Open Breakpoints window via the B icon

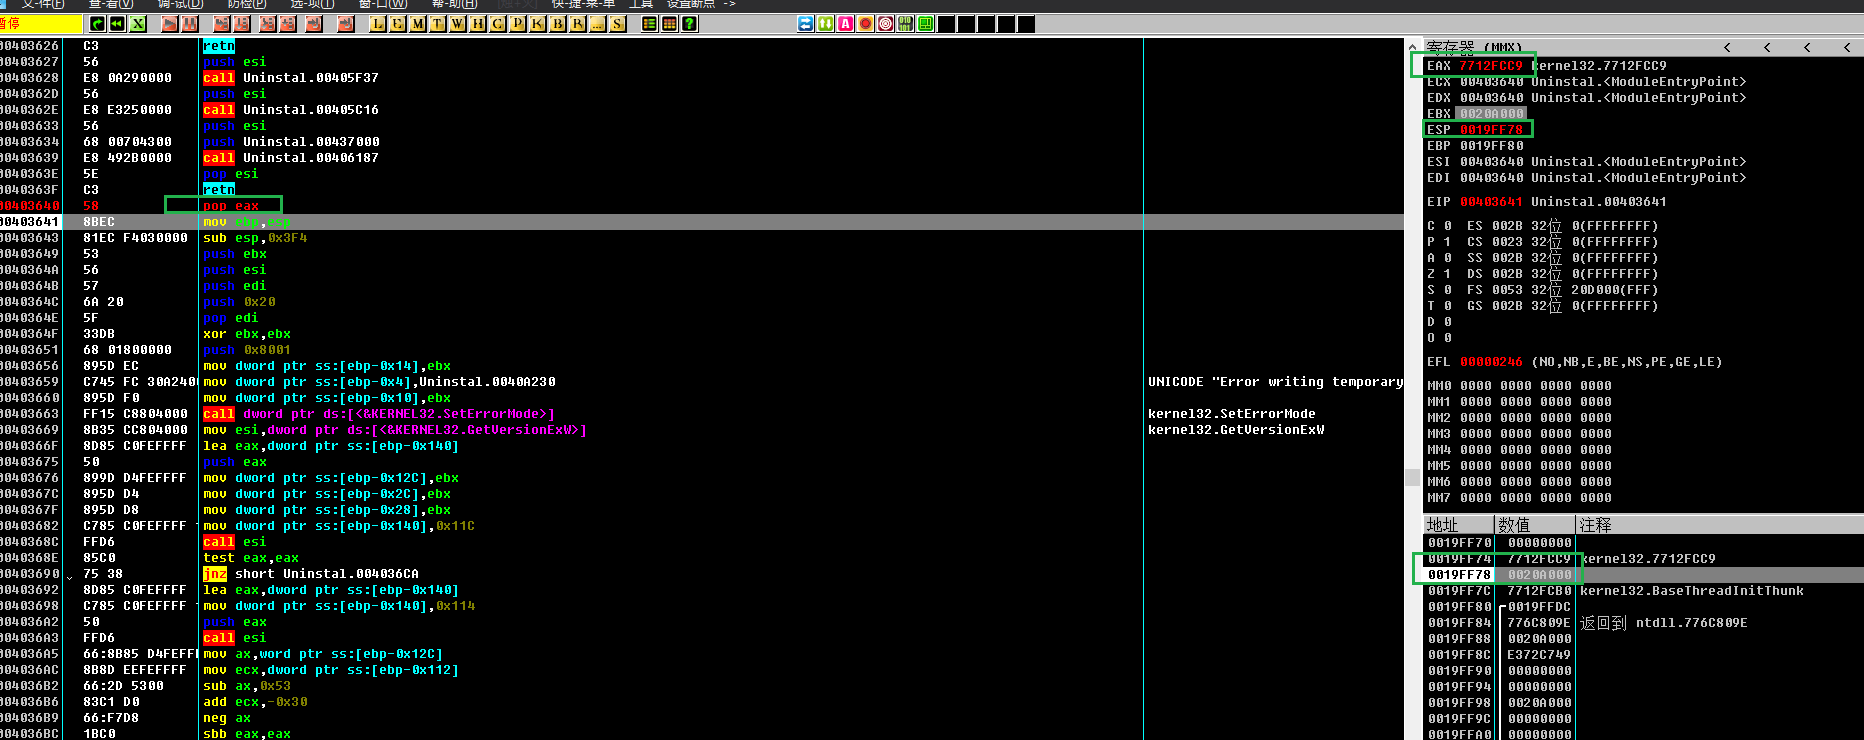coord(557,24)
